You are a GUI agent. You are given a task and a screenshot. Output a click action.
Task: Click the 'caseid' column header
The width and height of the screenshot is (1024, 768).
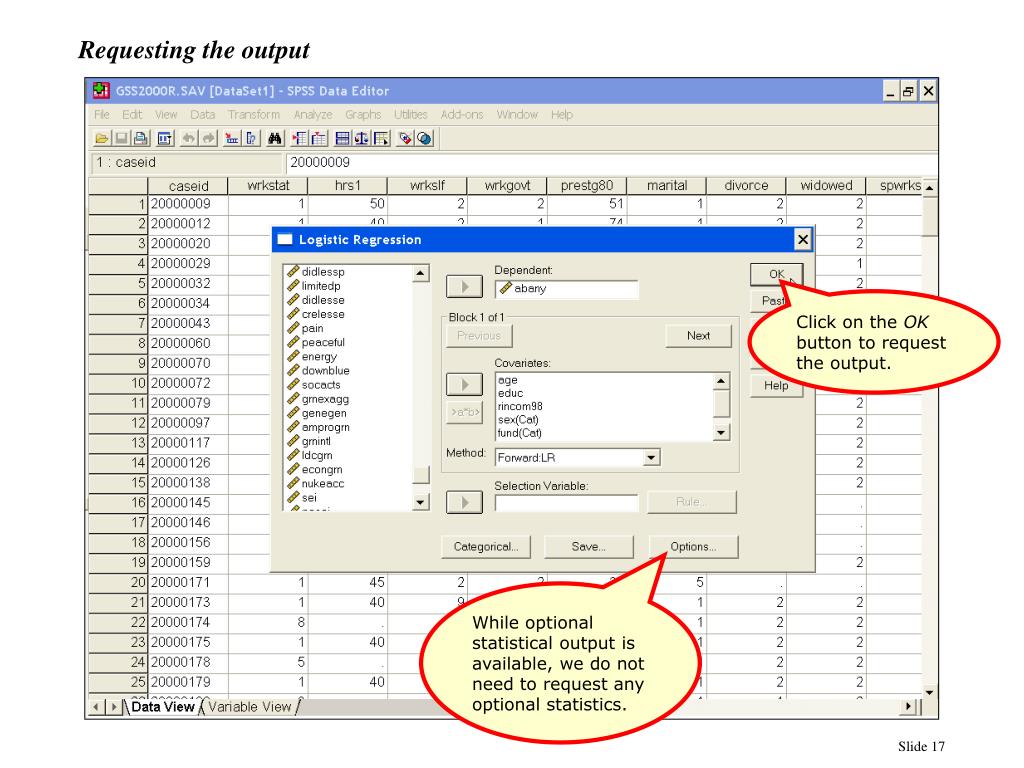(x=188, y=185)
